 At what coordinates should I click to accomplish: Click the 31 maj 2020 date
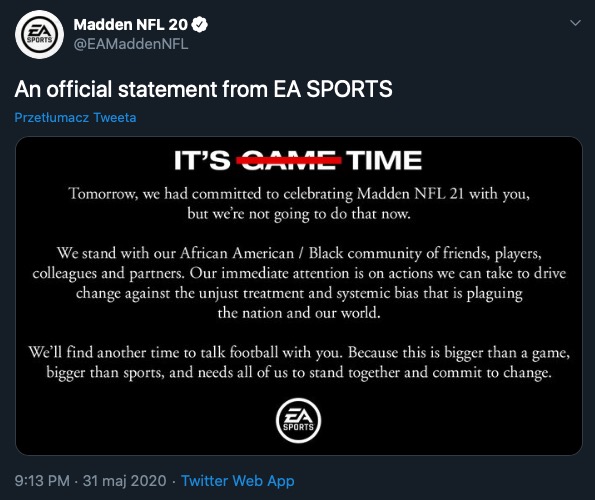point(124,481)
